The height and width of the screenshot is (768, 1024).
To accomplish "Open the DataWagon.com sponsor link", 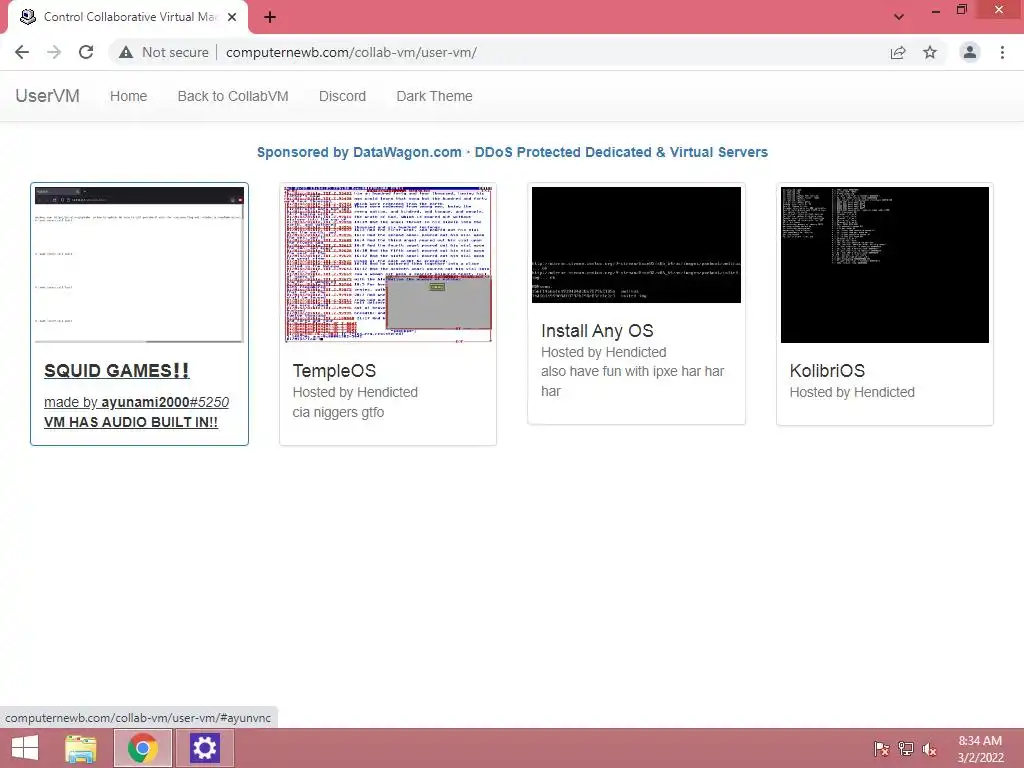I will (512, 152).
